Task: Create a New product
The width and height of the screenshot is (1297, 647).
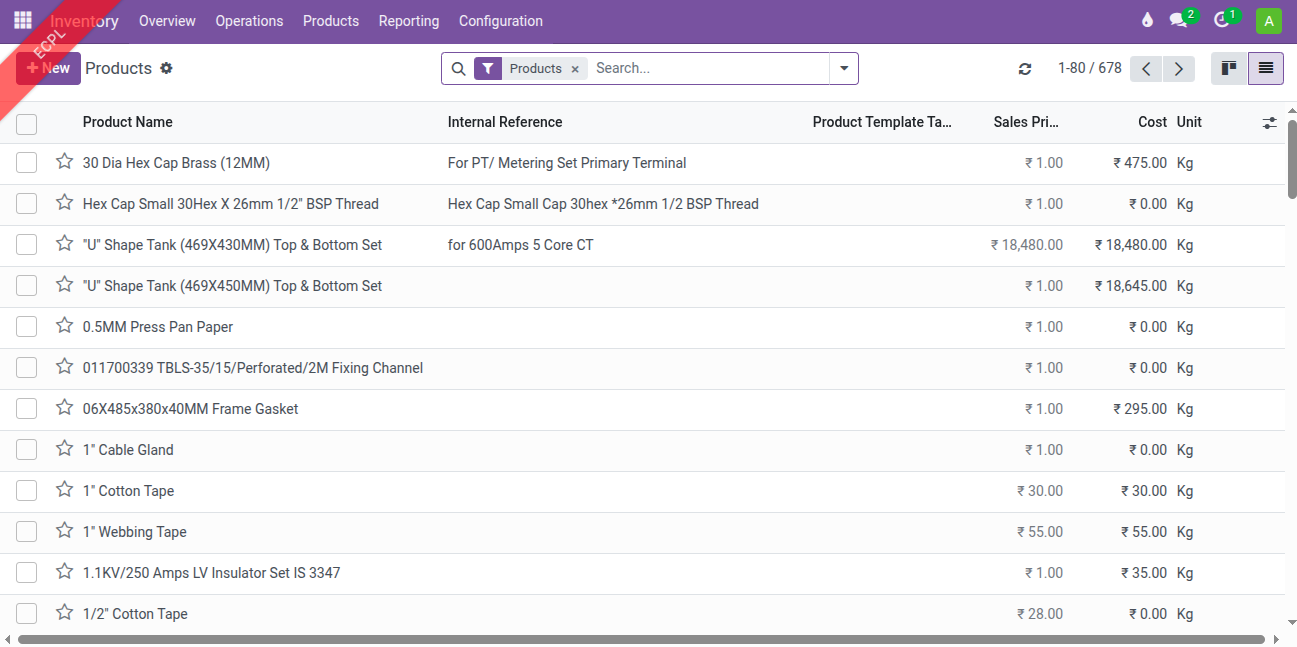Action: pyautogui.click(x=49, y=68)
